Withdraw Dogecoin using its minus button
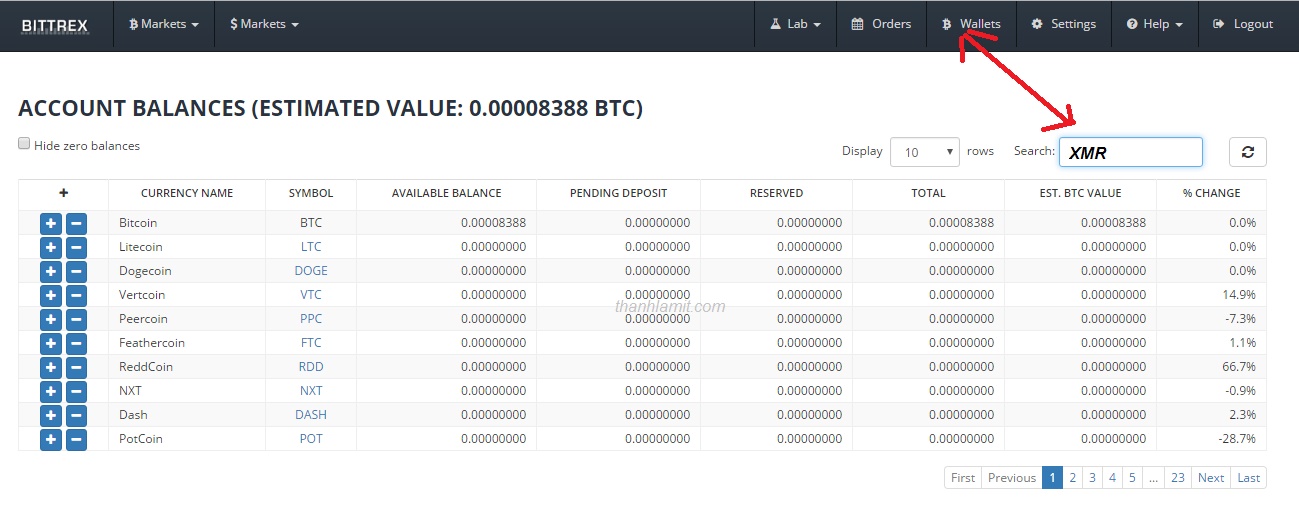Image resolution: width=1299 pixels, height=529 pixels. coord(76,271)
